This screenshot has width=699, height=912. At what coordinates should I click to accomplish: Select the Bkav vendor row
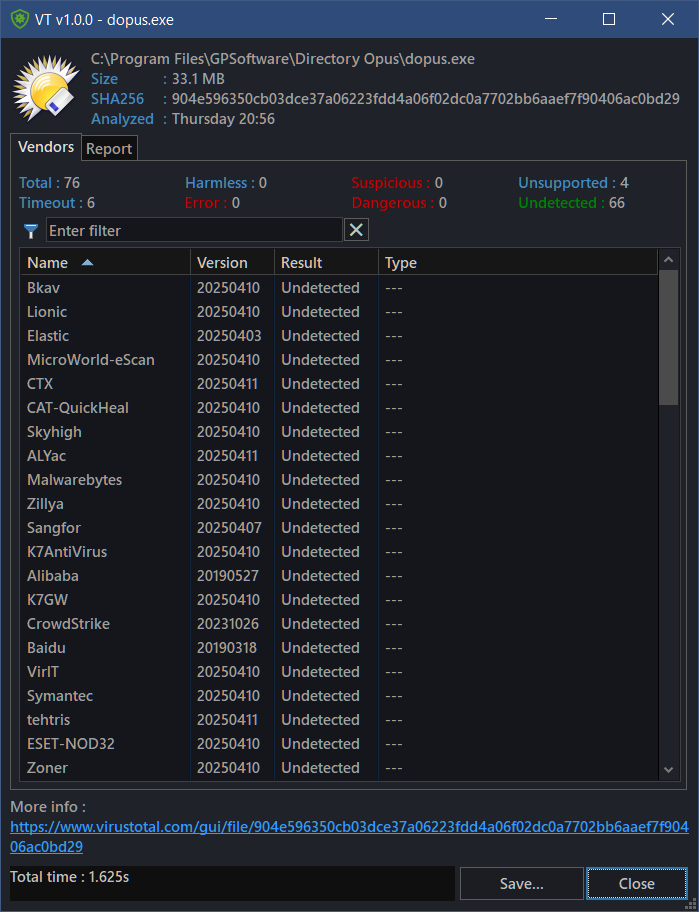(339, 288)
